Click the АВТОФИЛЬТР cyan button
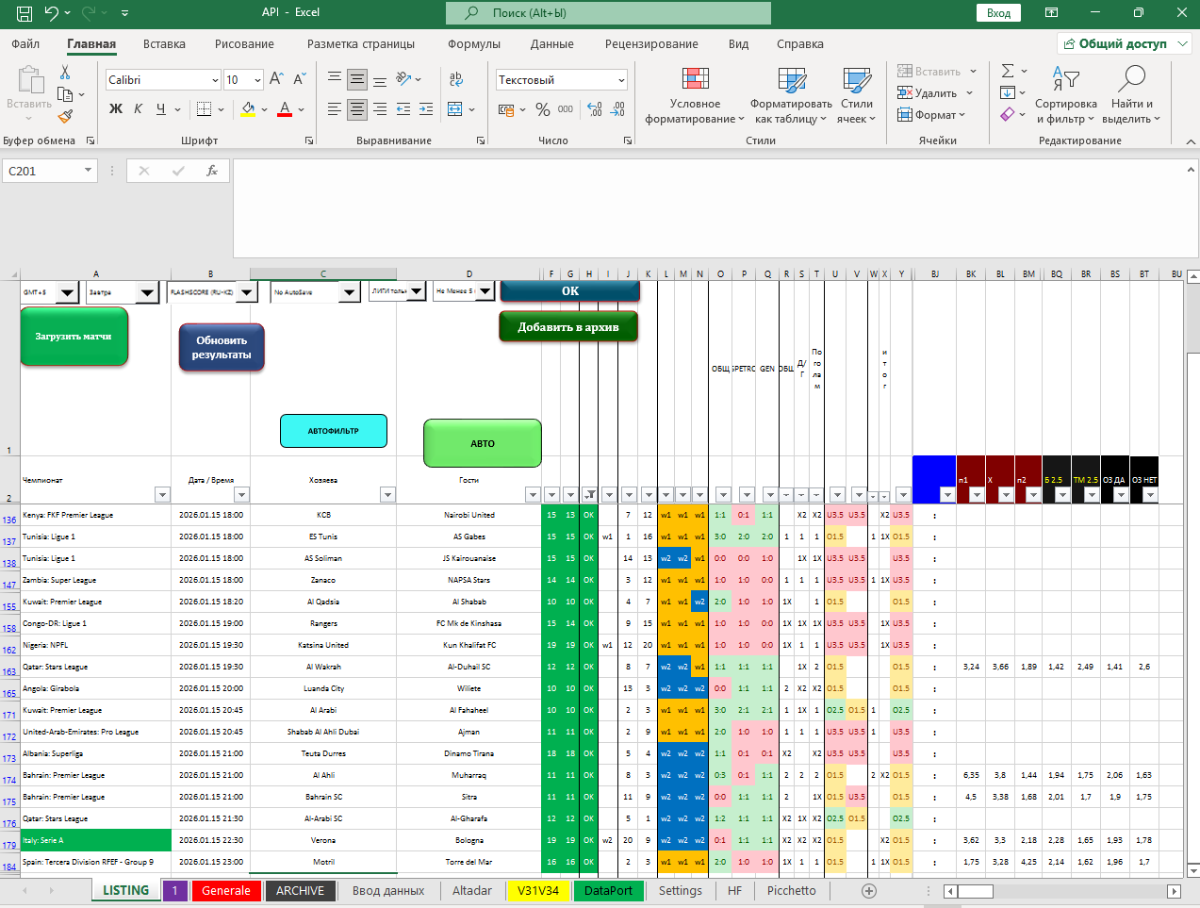The width and height of the screenshot is (1200, 908). click(333, 430)
